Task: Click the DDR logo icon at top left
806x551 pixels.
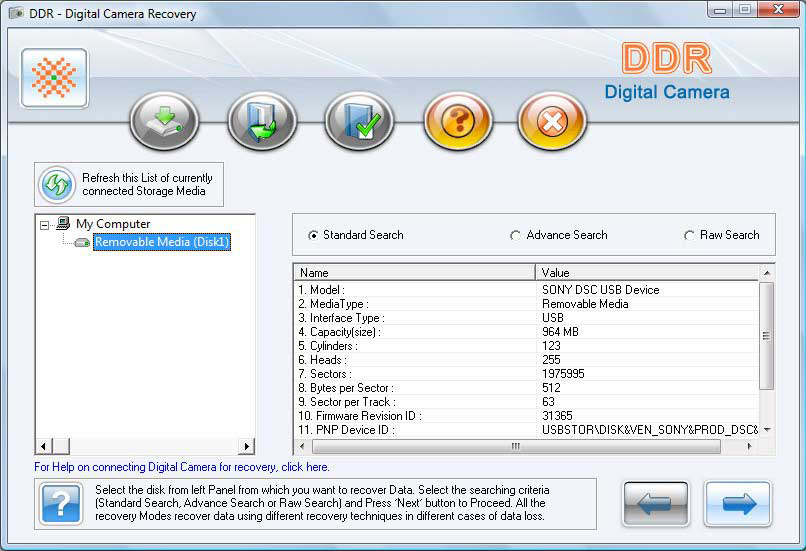Action: coord(54,78)
